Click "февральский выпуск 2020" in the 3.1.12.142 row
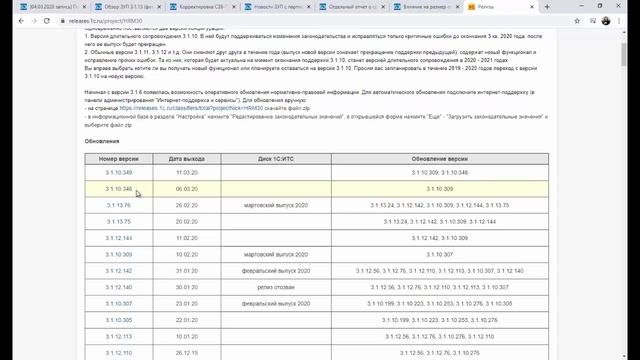The height and width of the screenshot is (360, 640). 276,271
